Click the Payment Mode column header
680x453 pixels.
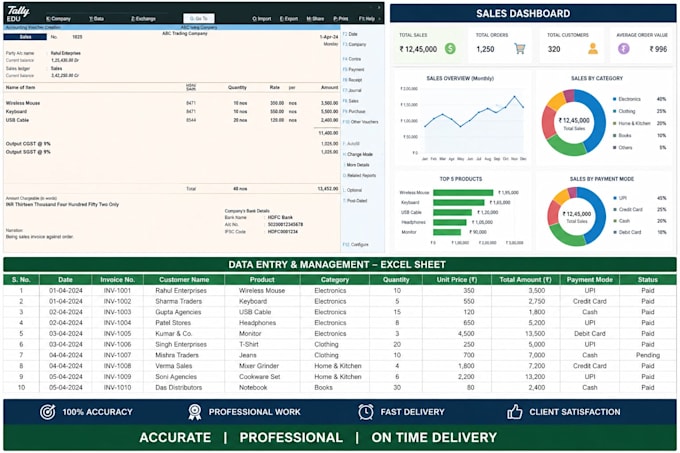589,280
